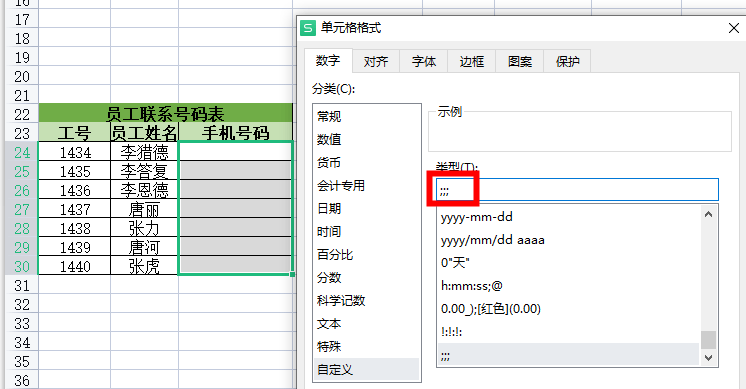This screenshot has height=389, width=746.
Task: Select 数值 category
Action: point(366,139)
